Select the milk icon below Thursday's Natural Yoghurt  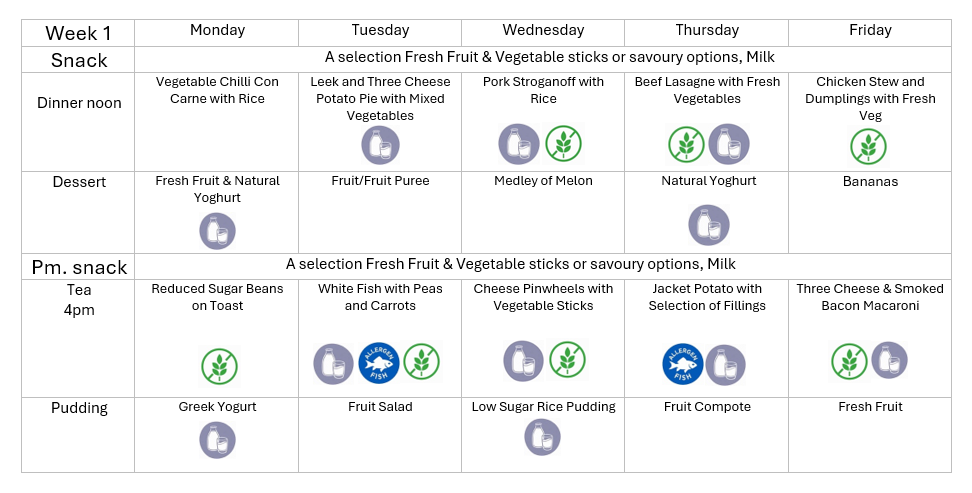pyautogui.click(x=708, y=225)
